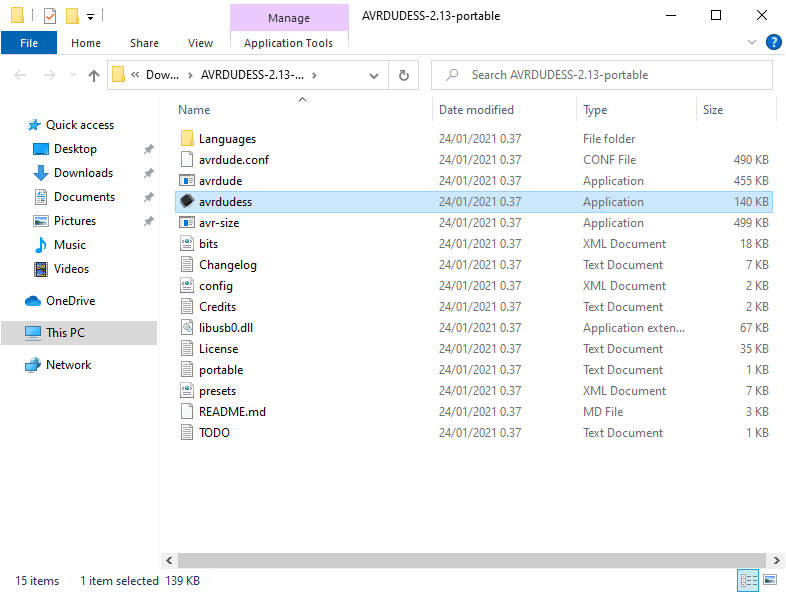The image size is (786, 593).
Task: Select the README.md file icon
Action: pos(186,412)
